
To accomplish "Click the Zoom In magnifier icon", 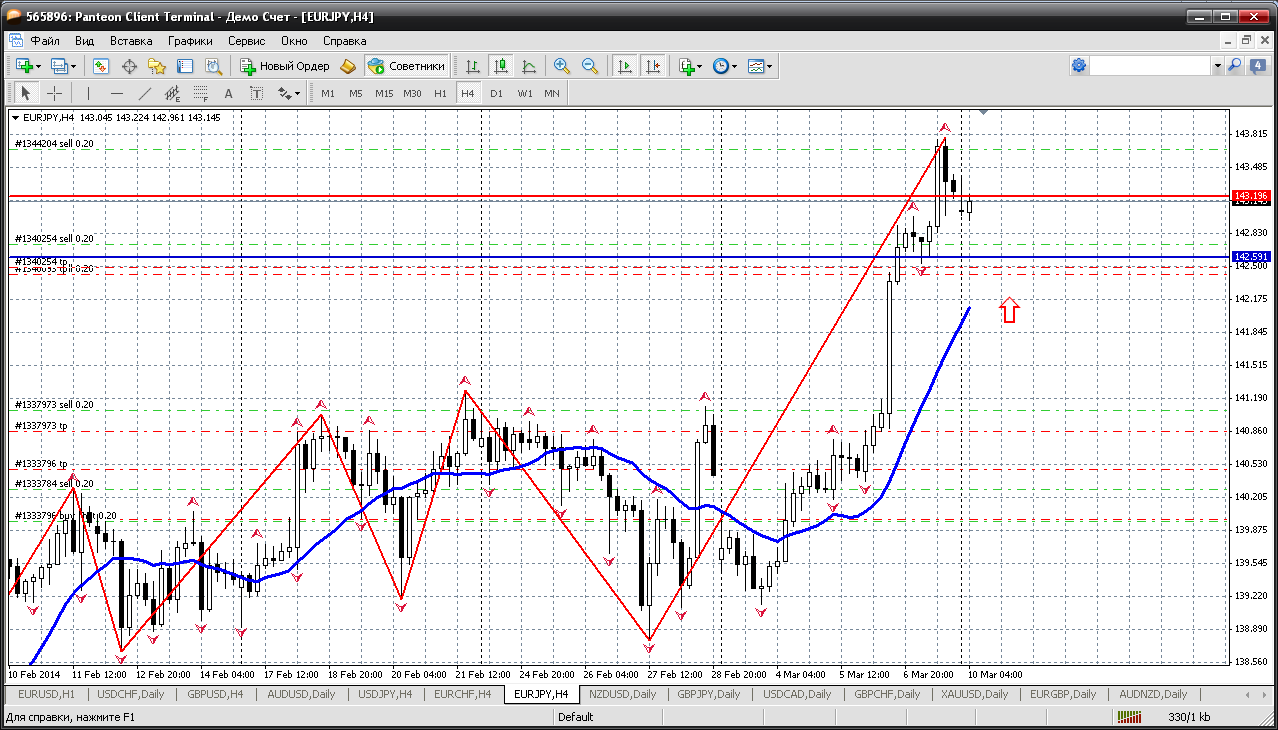I will click(562, 66).
